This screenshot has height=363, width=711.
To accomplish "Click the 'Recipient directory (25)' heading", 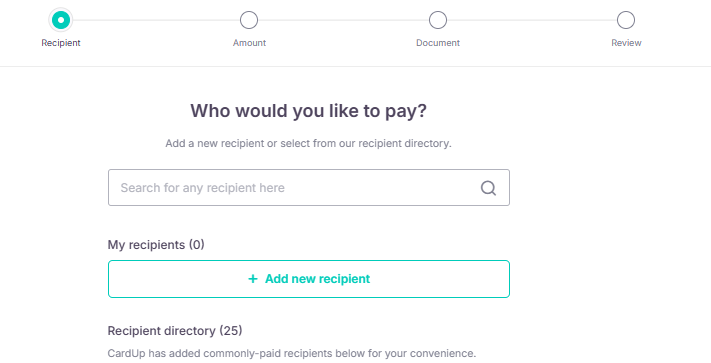I will coord(175,331).
